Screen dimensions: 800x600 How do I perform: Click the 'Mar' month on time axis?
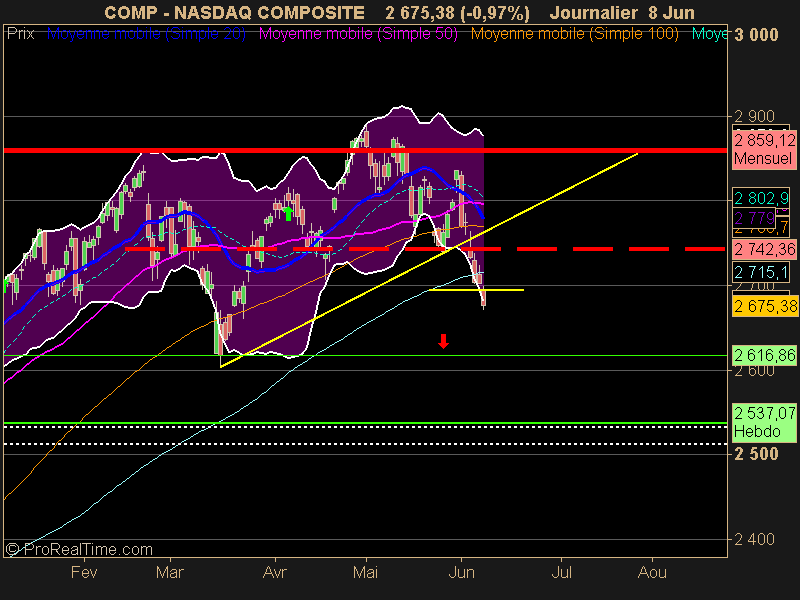coord(169,572)
